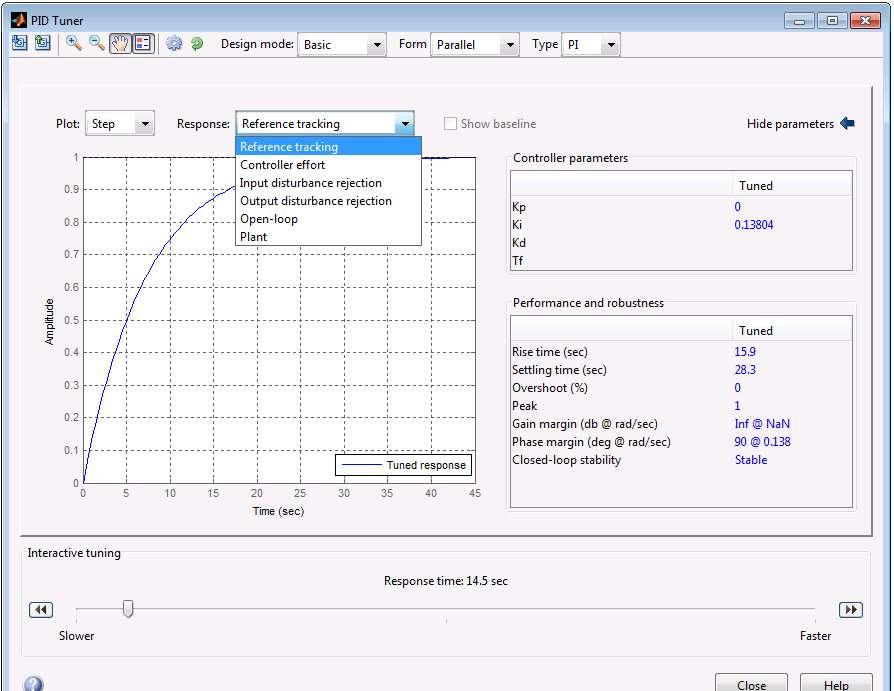Open the controller Type PI dropdown
The width and height of the screenshot is (894, 691).
[x=591, y=44]
